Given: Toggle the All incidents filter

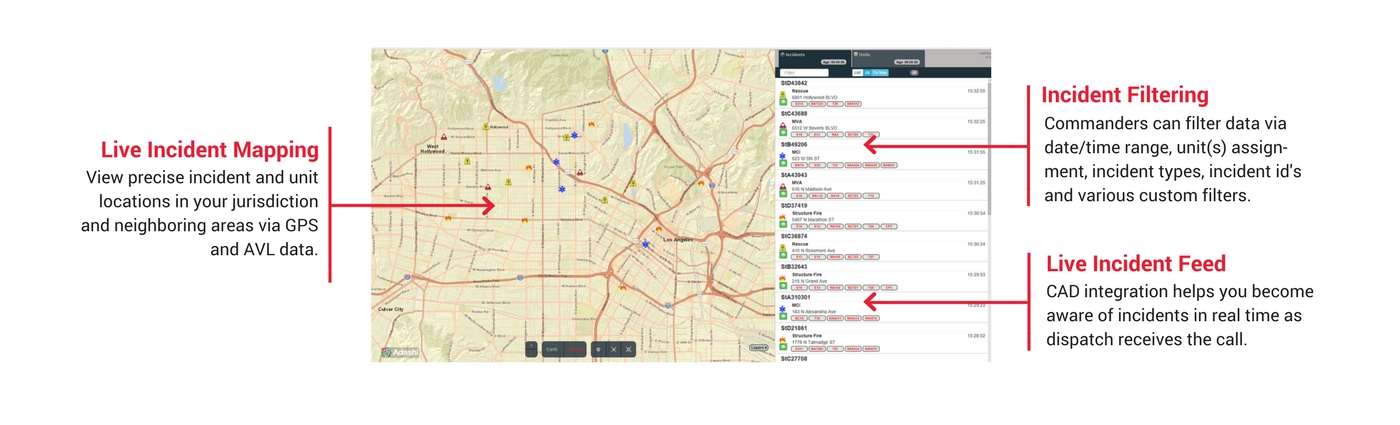Looking at the screenshot, I should point(867,73).
